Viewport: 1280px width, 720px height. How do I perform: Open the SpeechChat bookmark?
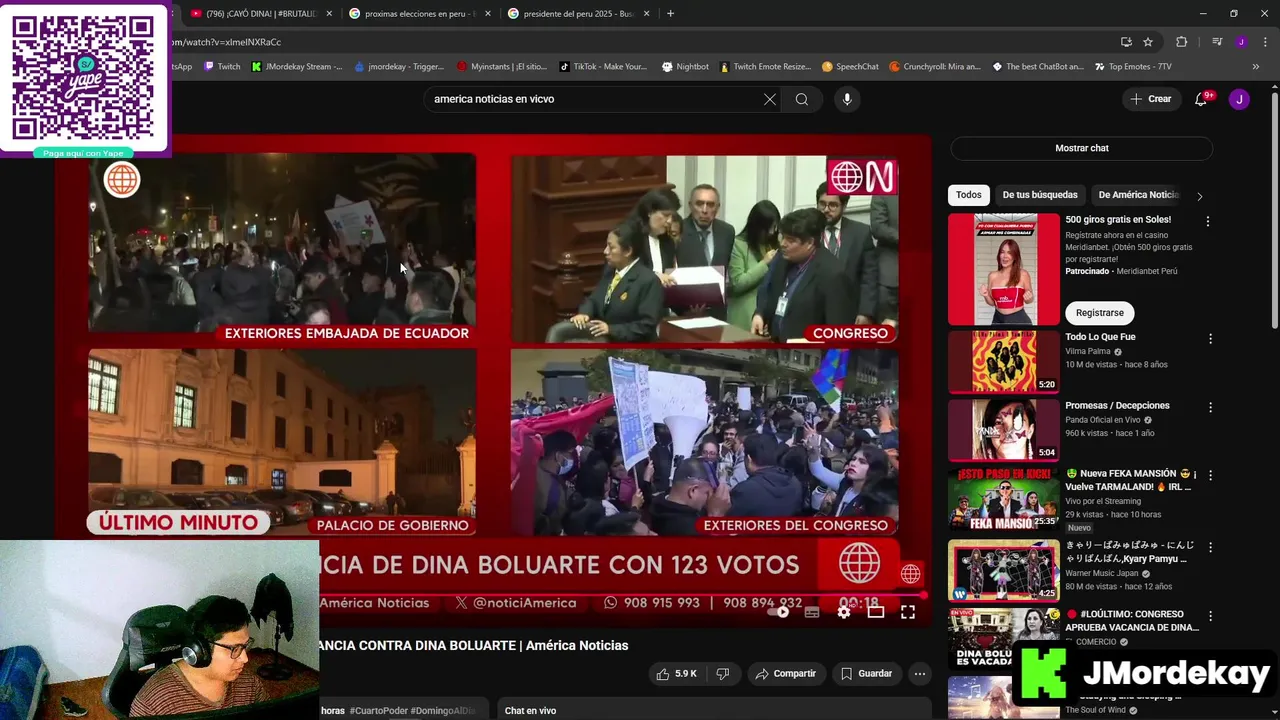point(850,67)
